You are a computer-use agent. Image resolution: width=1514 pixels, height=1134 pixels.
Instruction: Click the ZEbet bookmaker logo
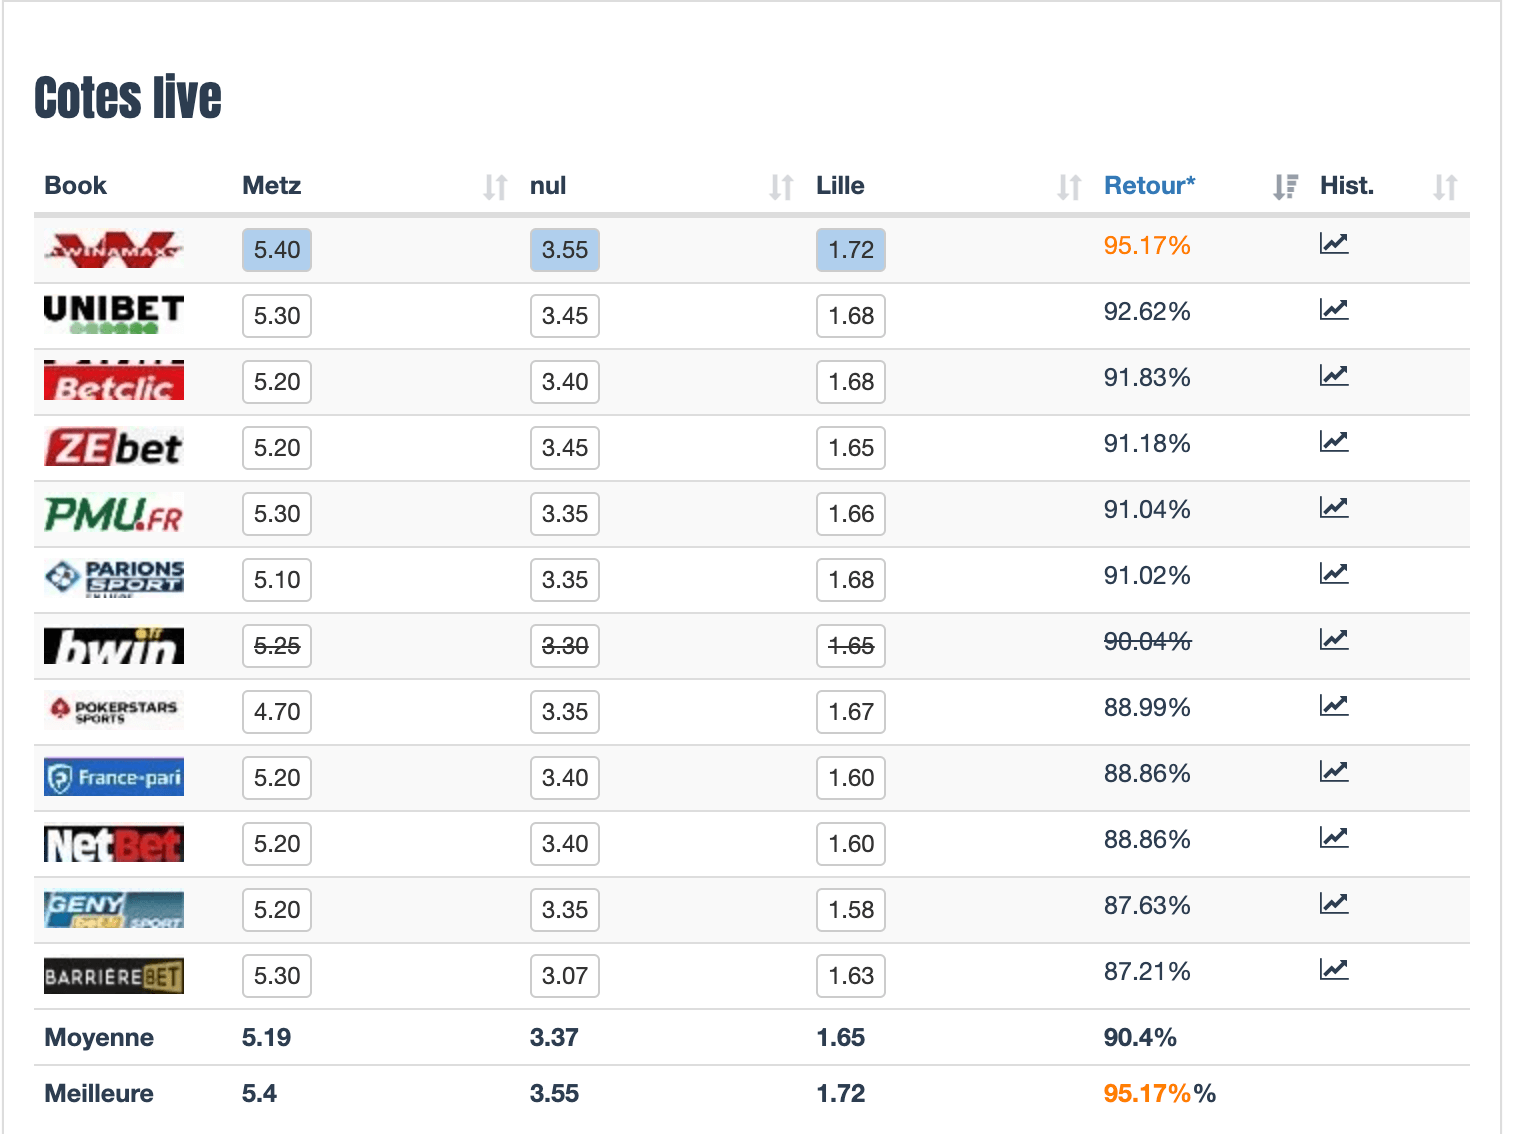pyautogui.click(x=113, y=447)
